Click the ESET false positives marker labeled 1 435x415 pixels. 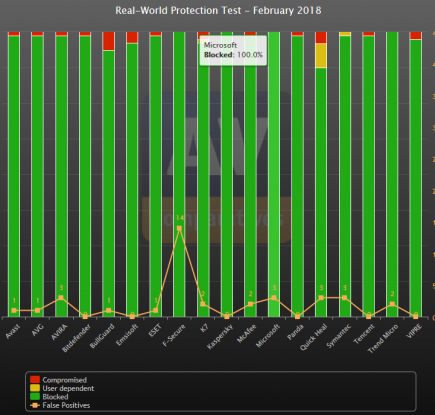(156, 310)
